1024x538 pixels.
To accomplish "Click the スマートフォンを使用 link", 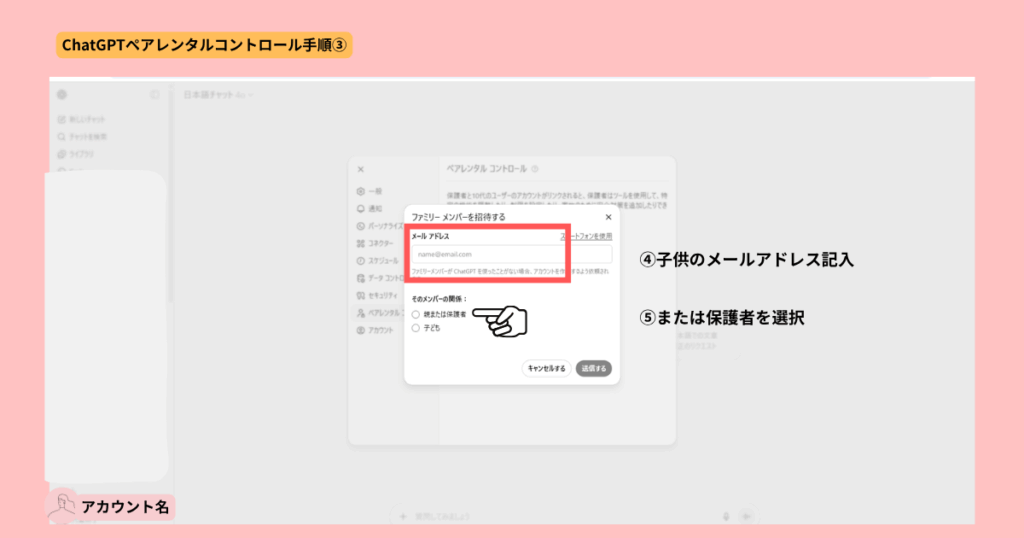I will coord(586,236).
